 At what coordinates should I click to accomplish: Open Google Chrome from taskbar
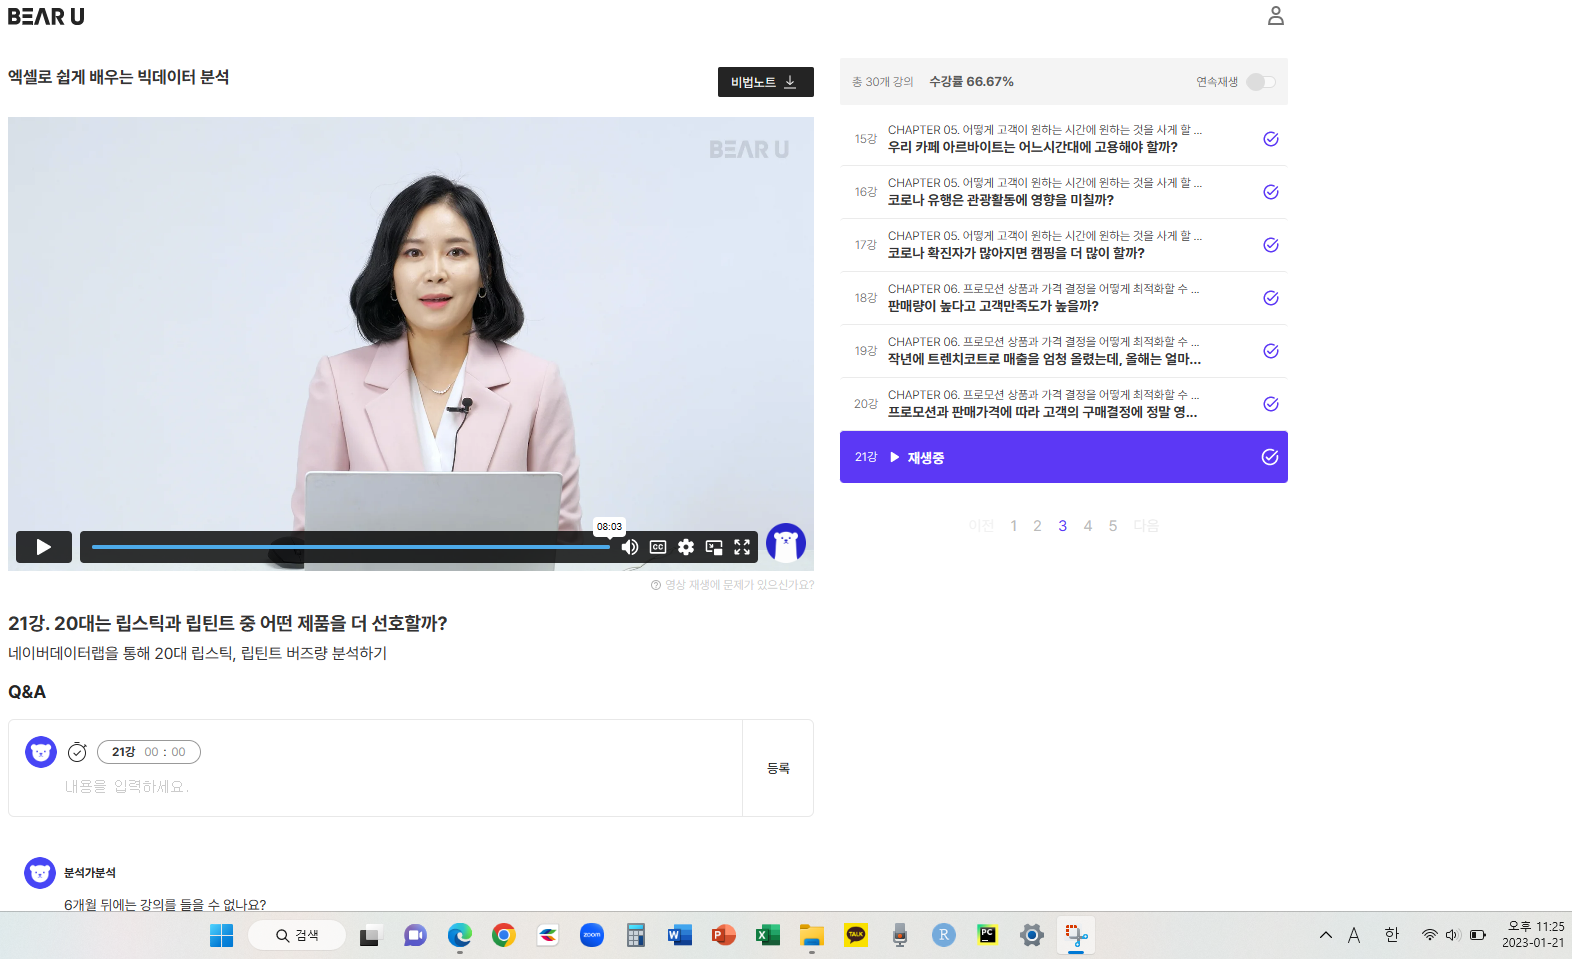pos(504,936)
